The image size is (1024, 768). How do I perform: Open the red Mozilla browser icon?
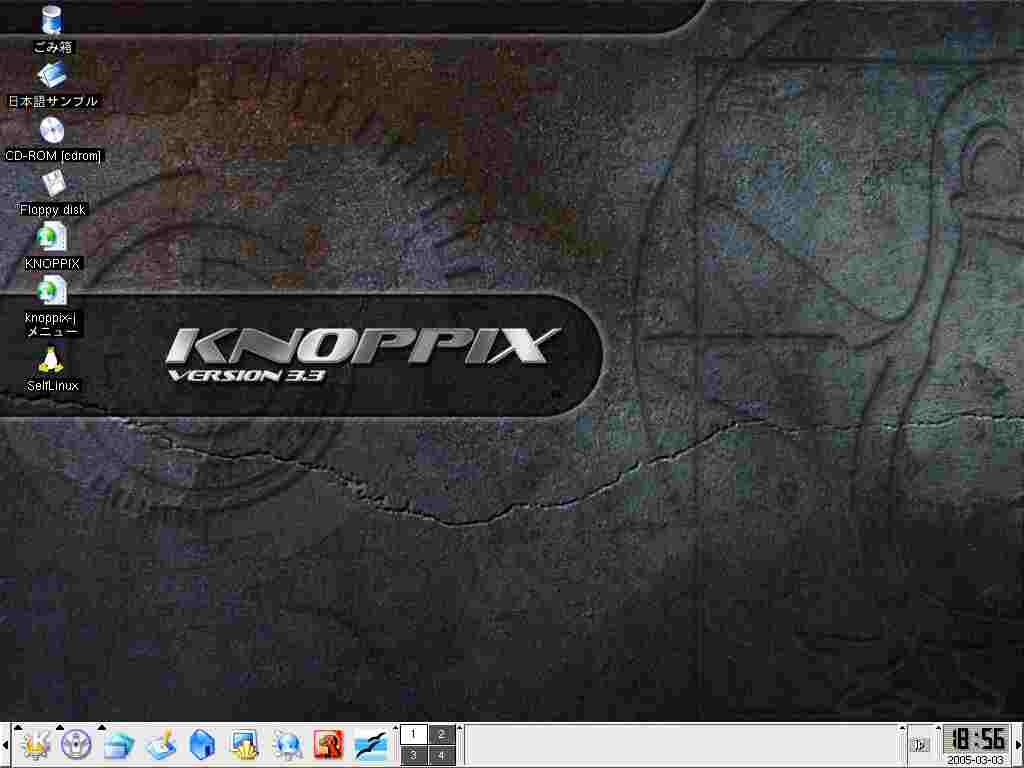pos(328,744)
